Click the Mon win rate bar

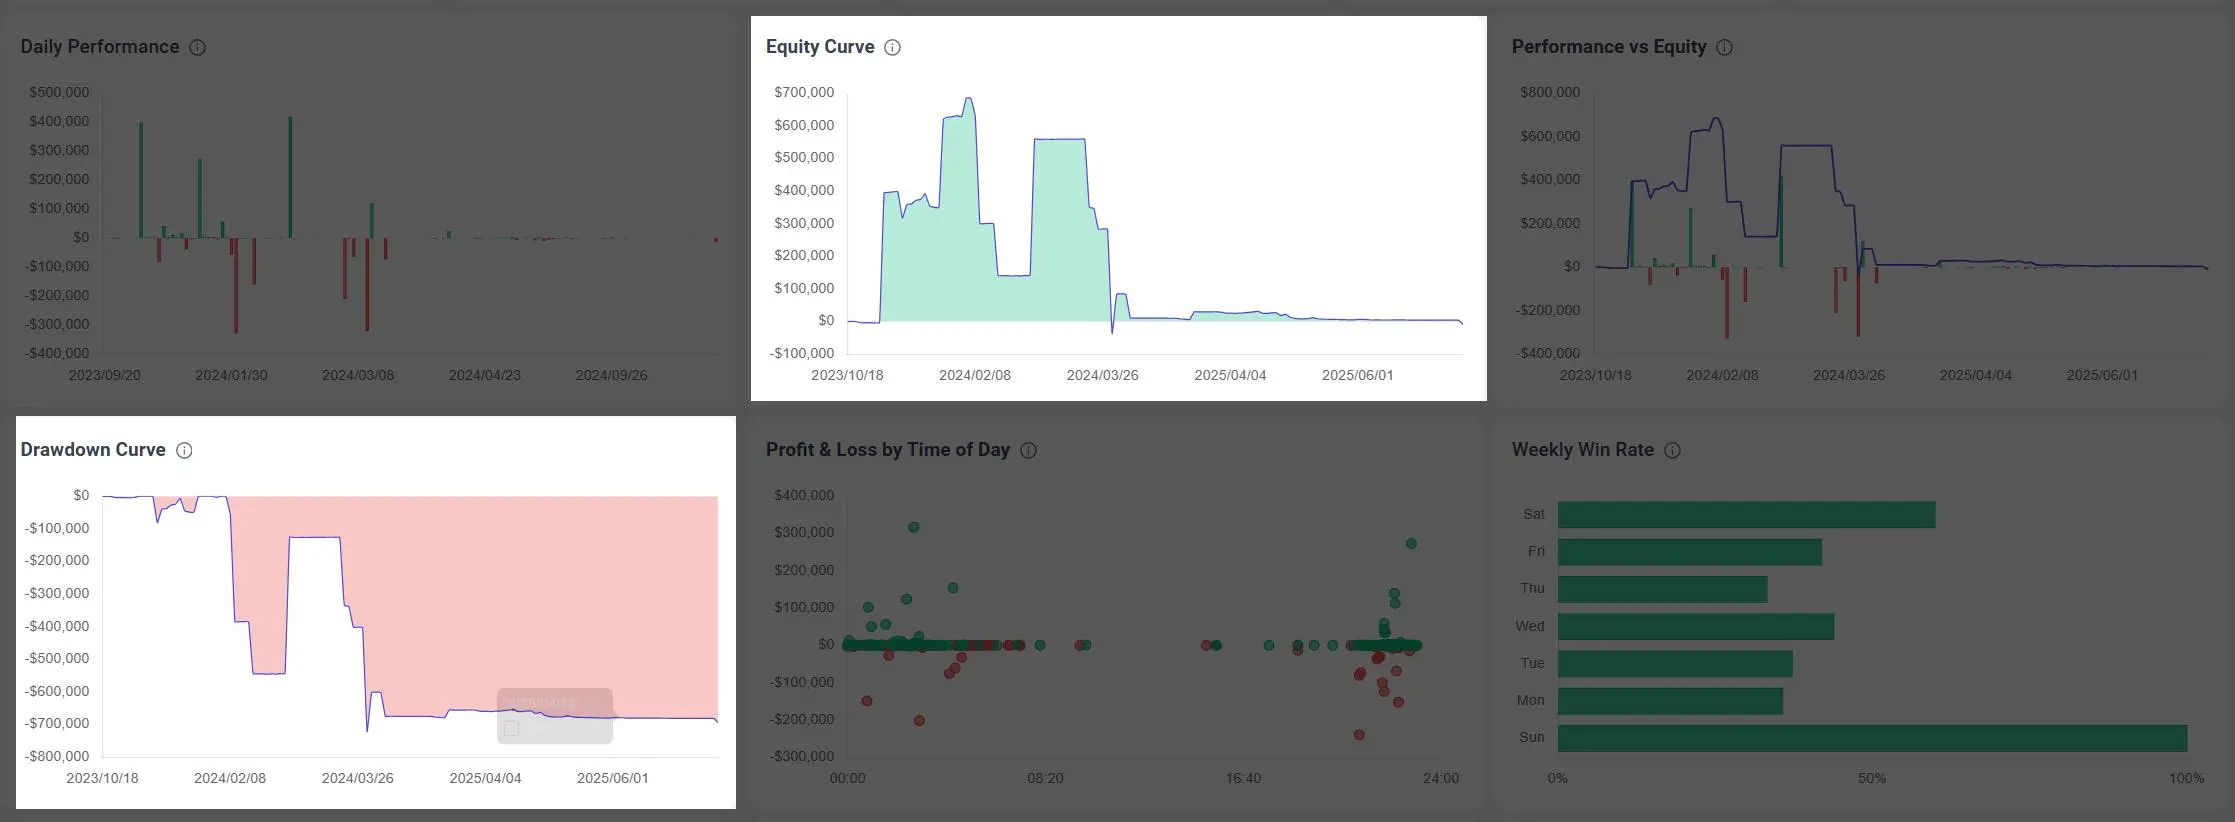point(1670,701)
